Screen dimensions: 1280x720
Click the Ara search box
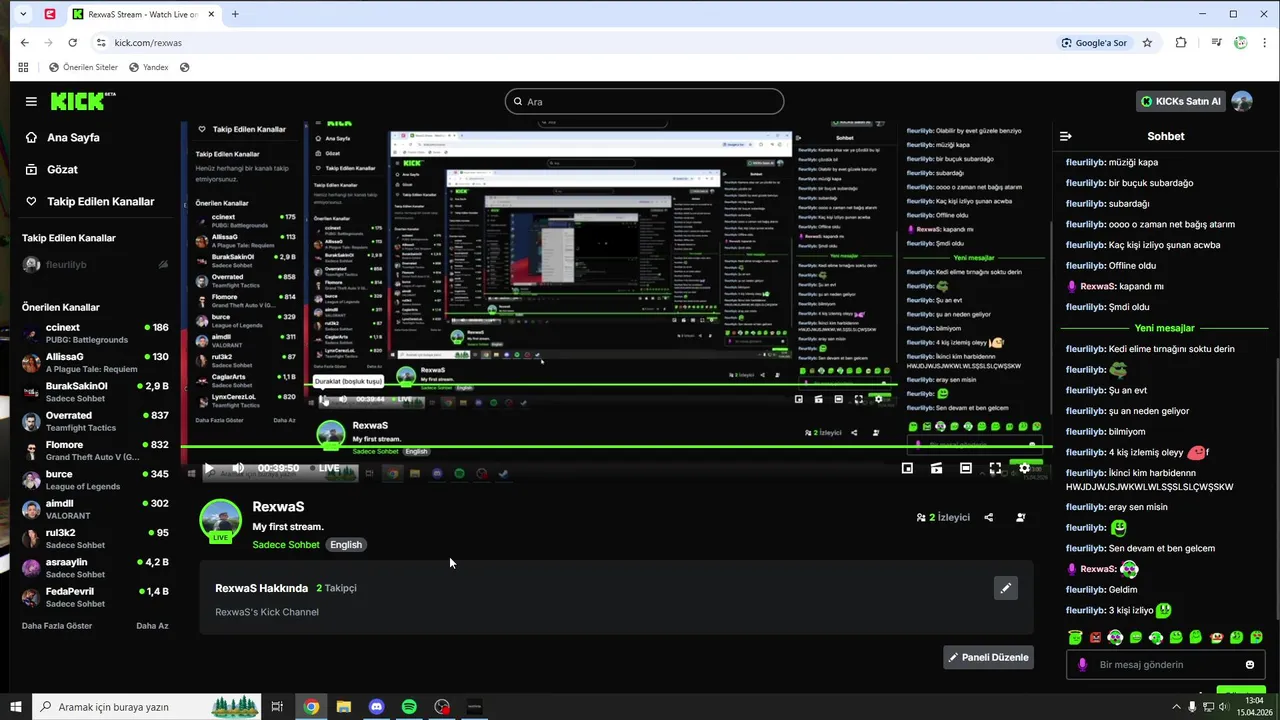644,101
